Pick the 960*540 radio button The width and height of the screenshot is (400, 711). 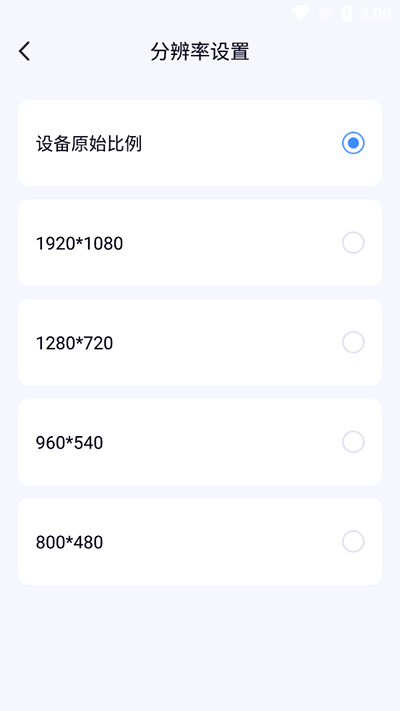[x=353, y=442]
